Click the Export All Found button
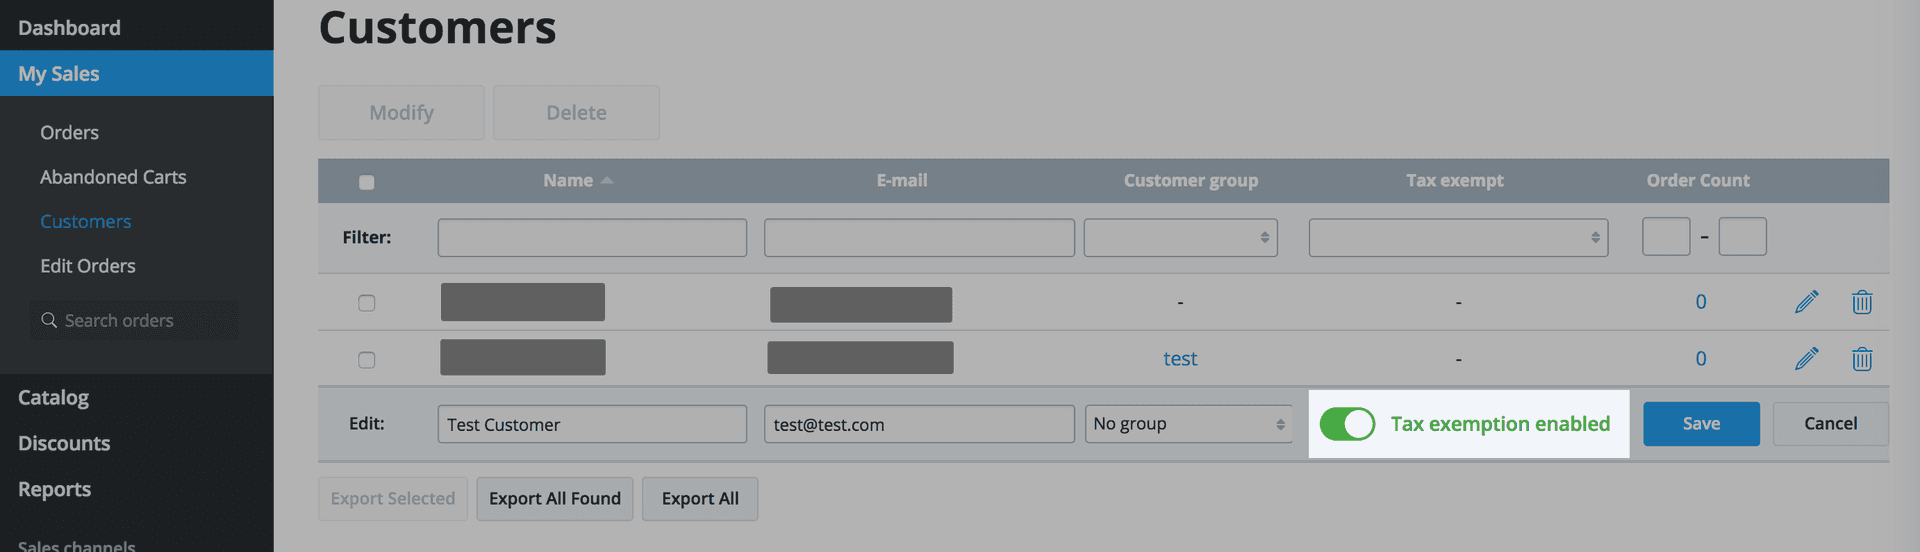The width and height of the screenshot is (1920, 552). pyautogui.click(x=555, y=499)
